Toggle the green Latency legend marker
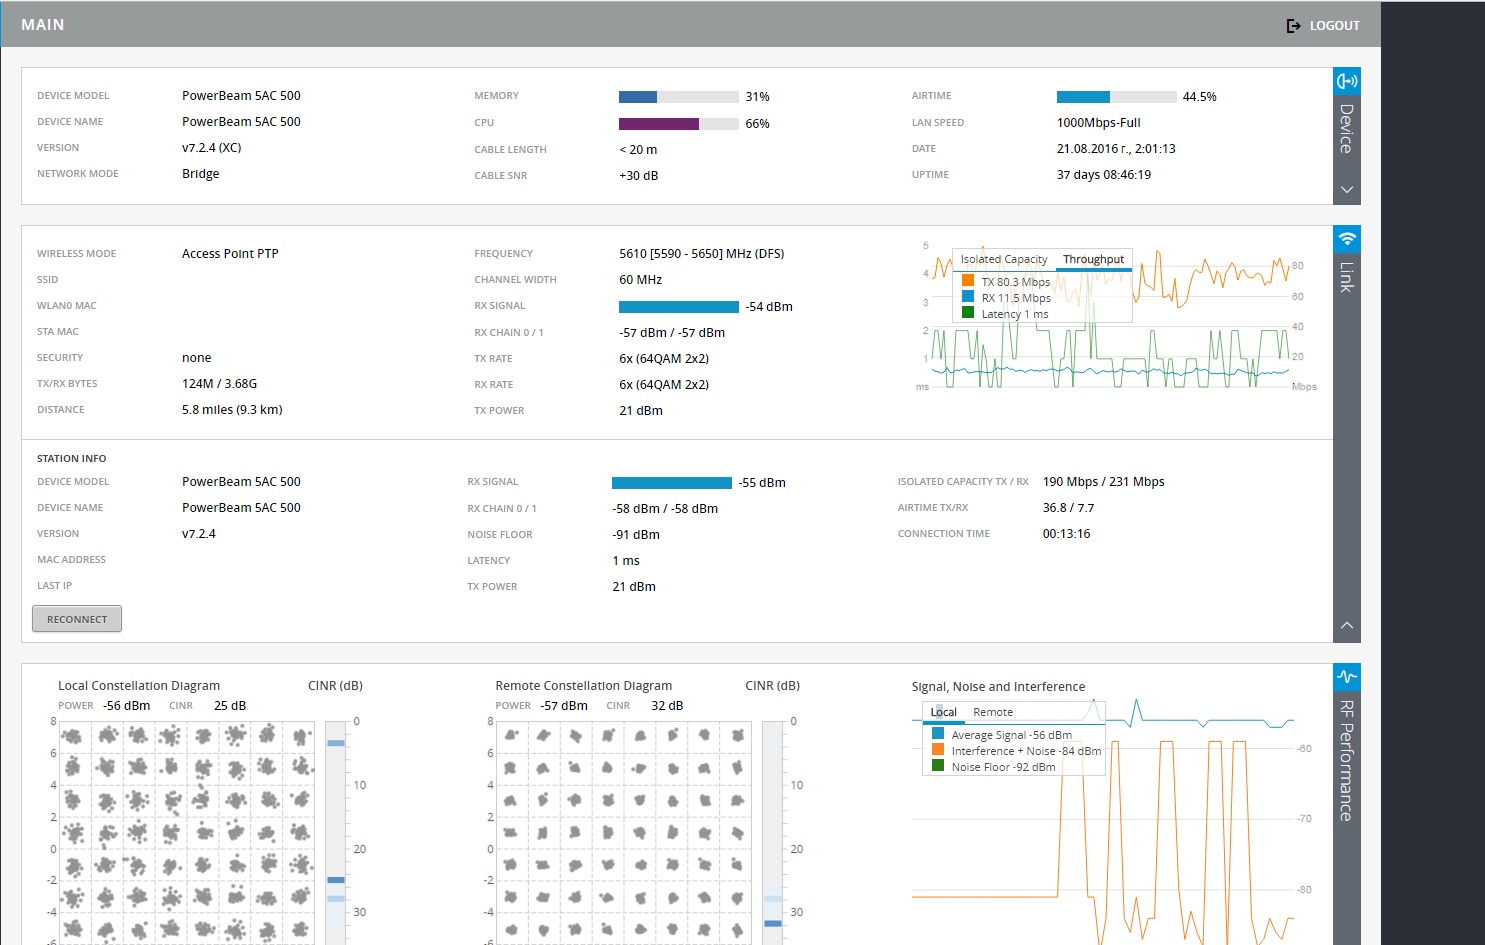The image size is (1485, 945). coord(968,313)
